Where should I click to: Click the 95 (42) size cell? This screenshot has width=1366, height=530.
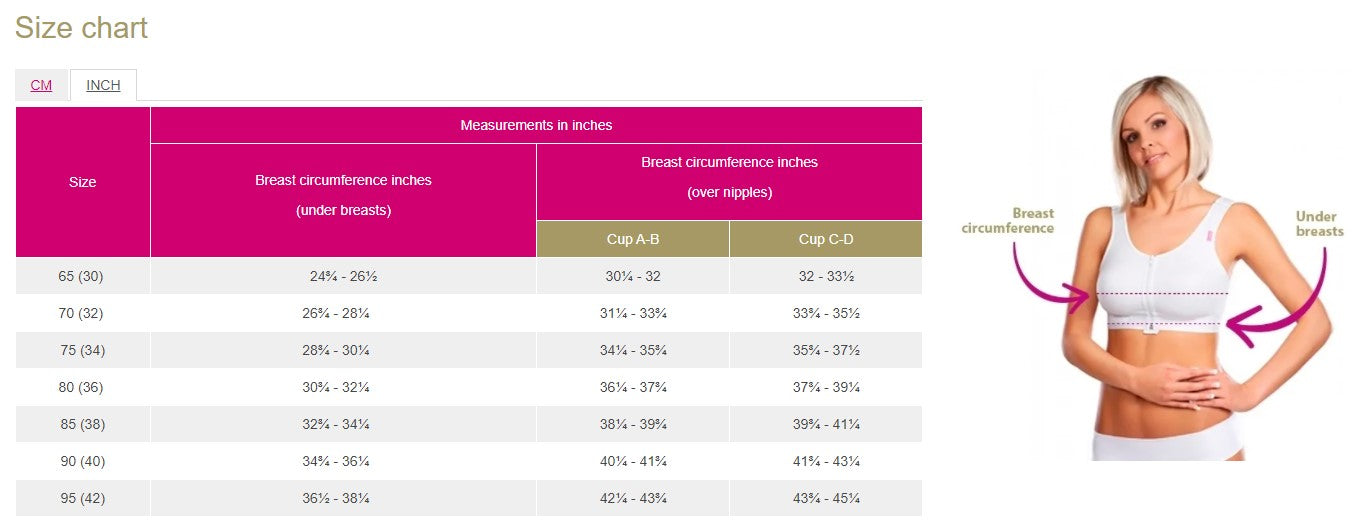[x=82, y=498]
